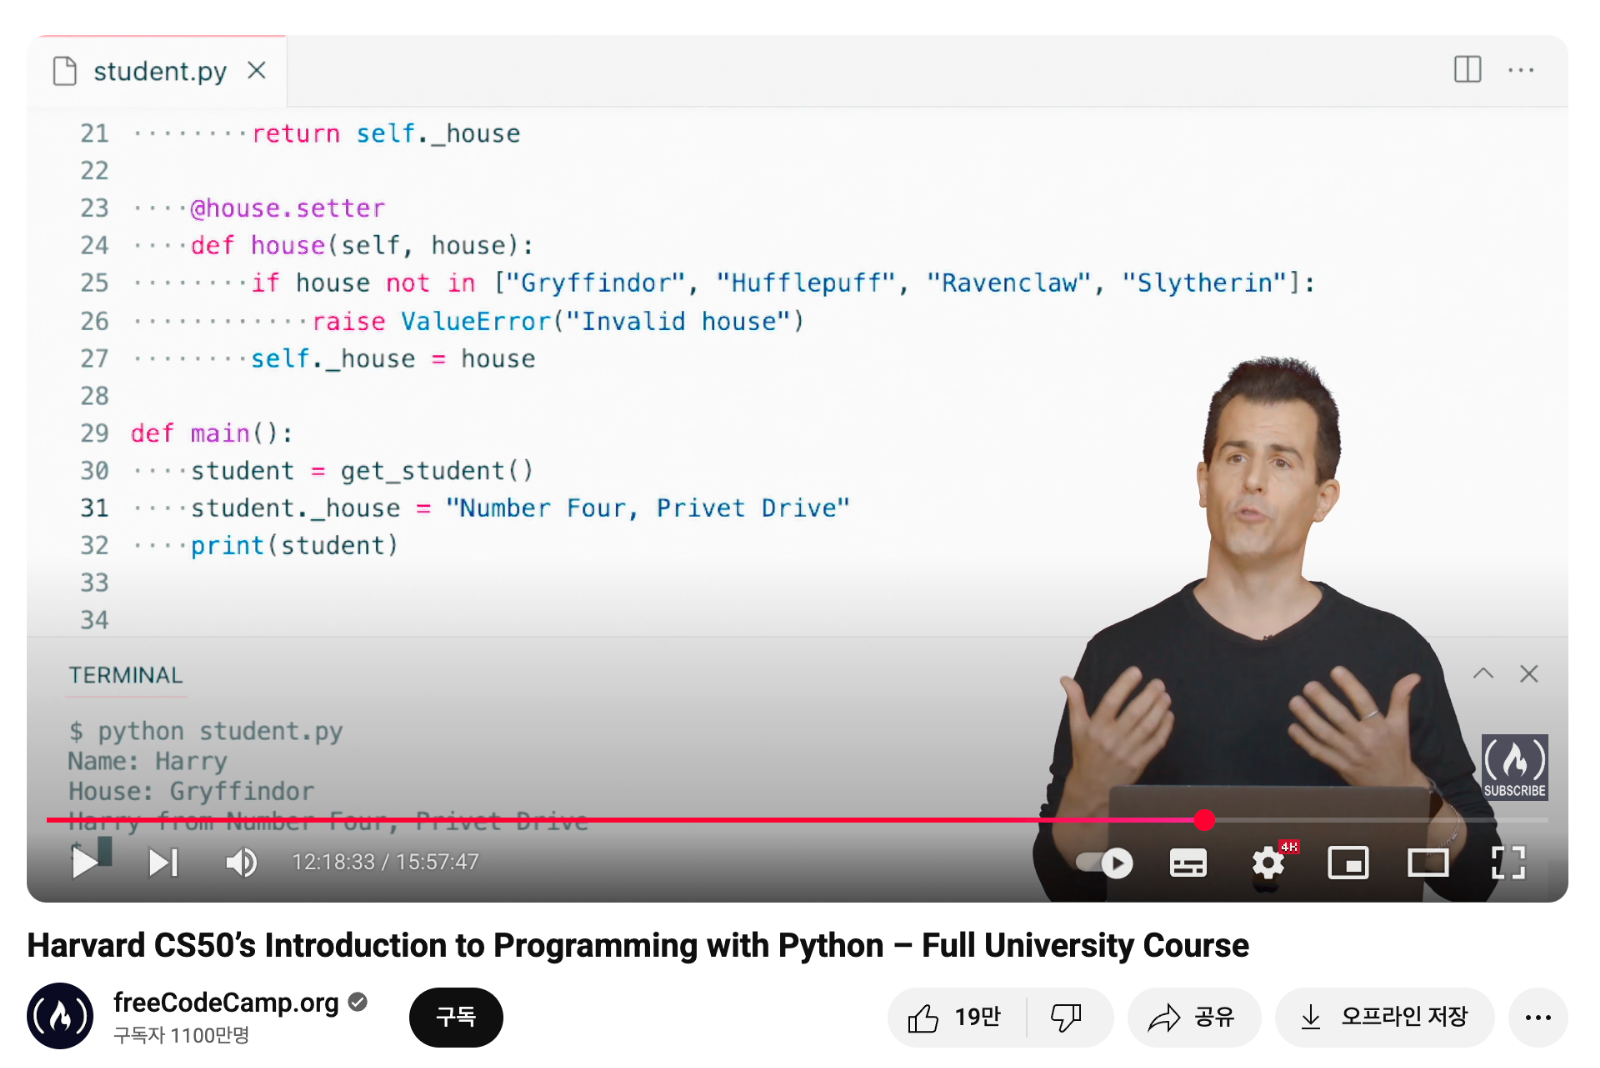This screenshot has width=1600, height=1068.
Task: Click the freeCodeCamp SUBSCRIBE watermark
Action: 1514,767
